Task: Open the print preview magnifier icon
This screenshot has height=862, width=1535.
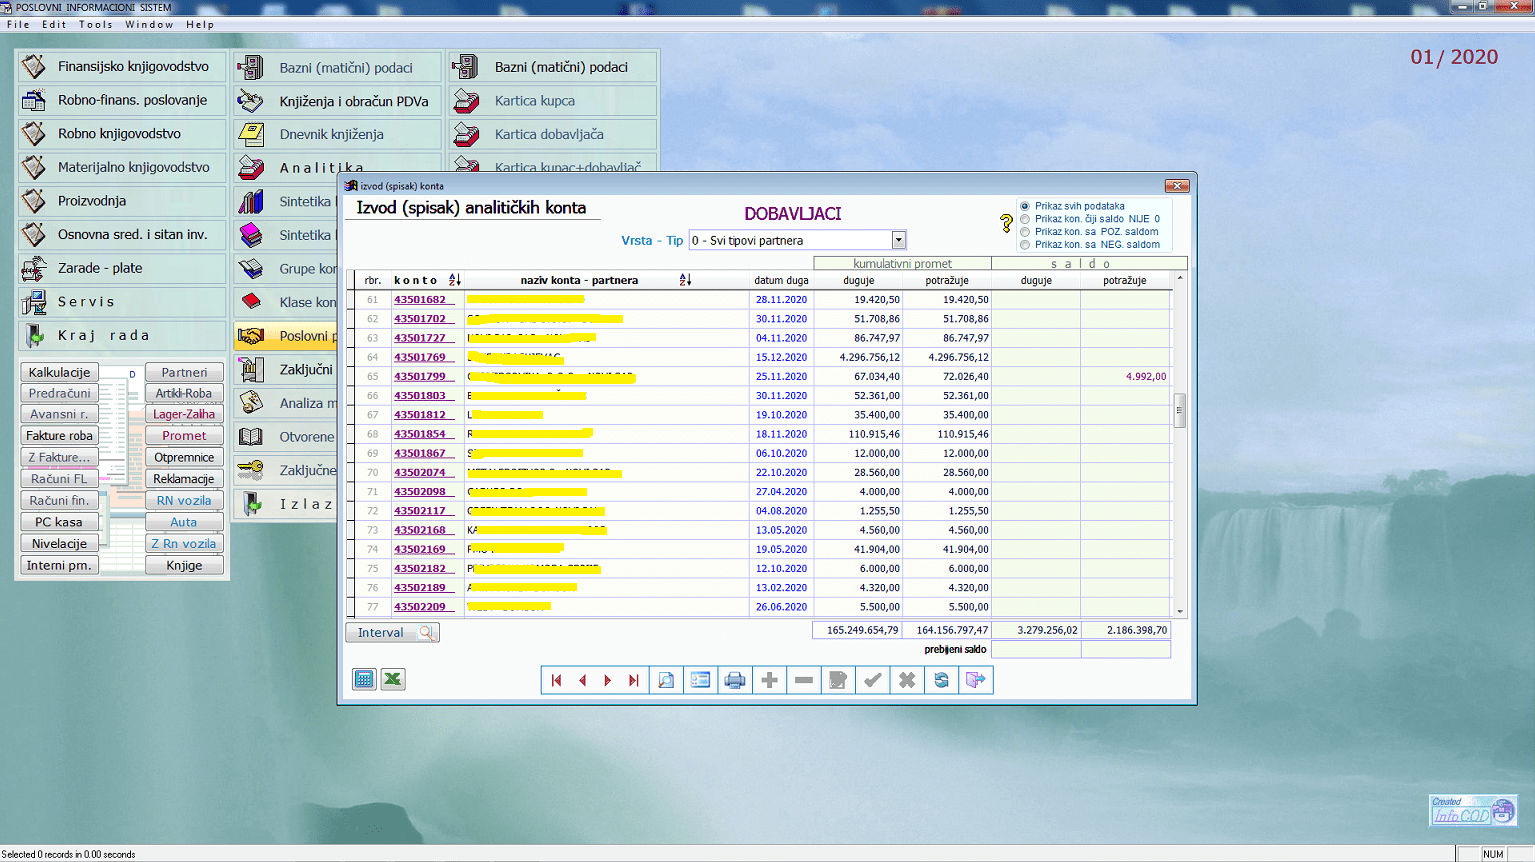Action: [x=666, y=680]
